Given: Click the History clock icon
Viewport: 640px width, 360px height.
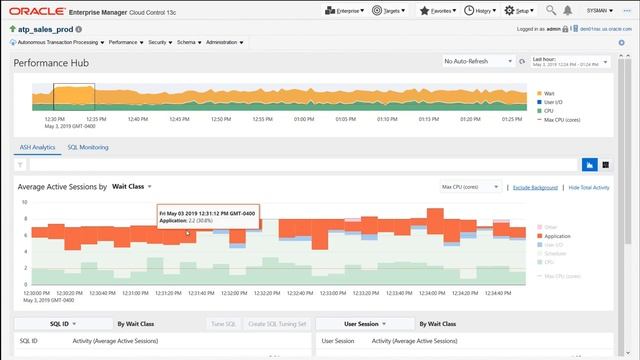Looking at the screenshot, I should point(469,11).
